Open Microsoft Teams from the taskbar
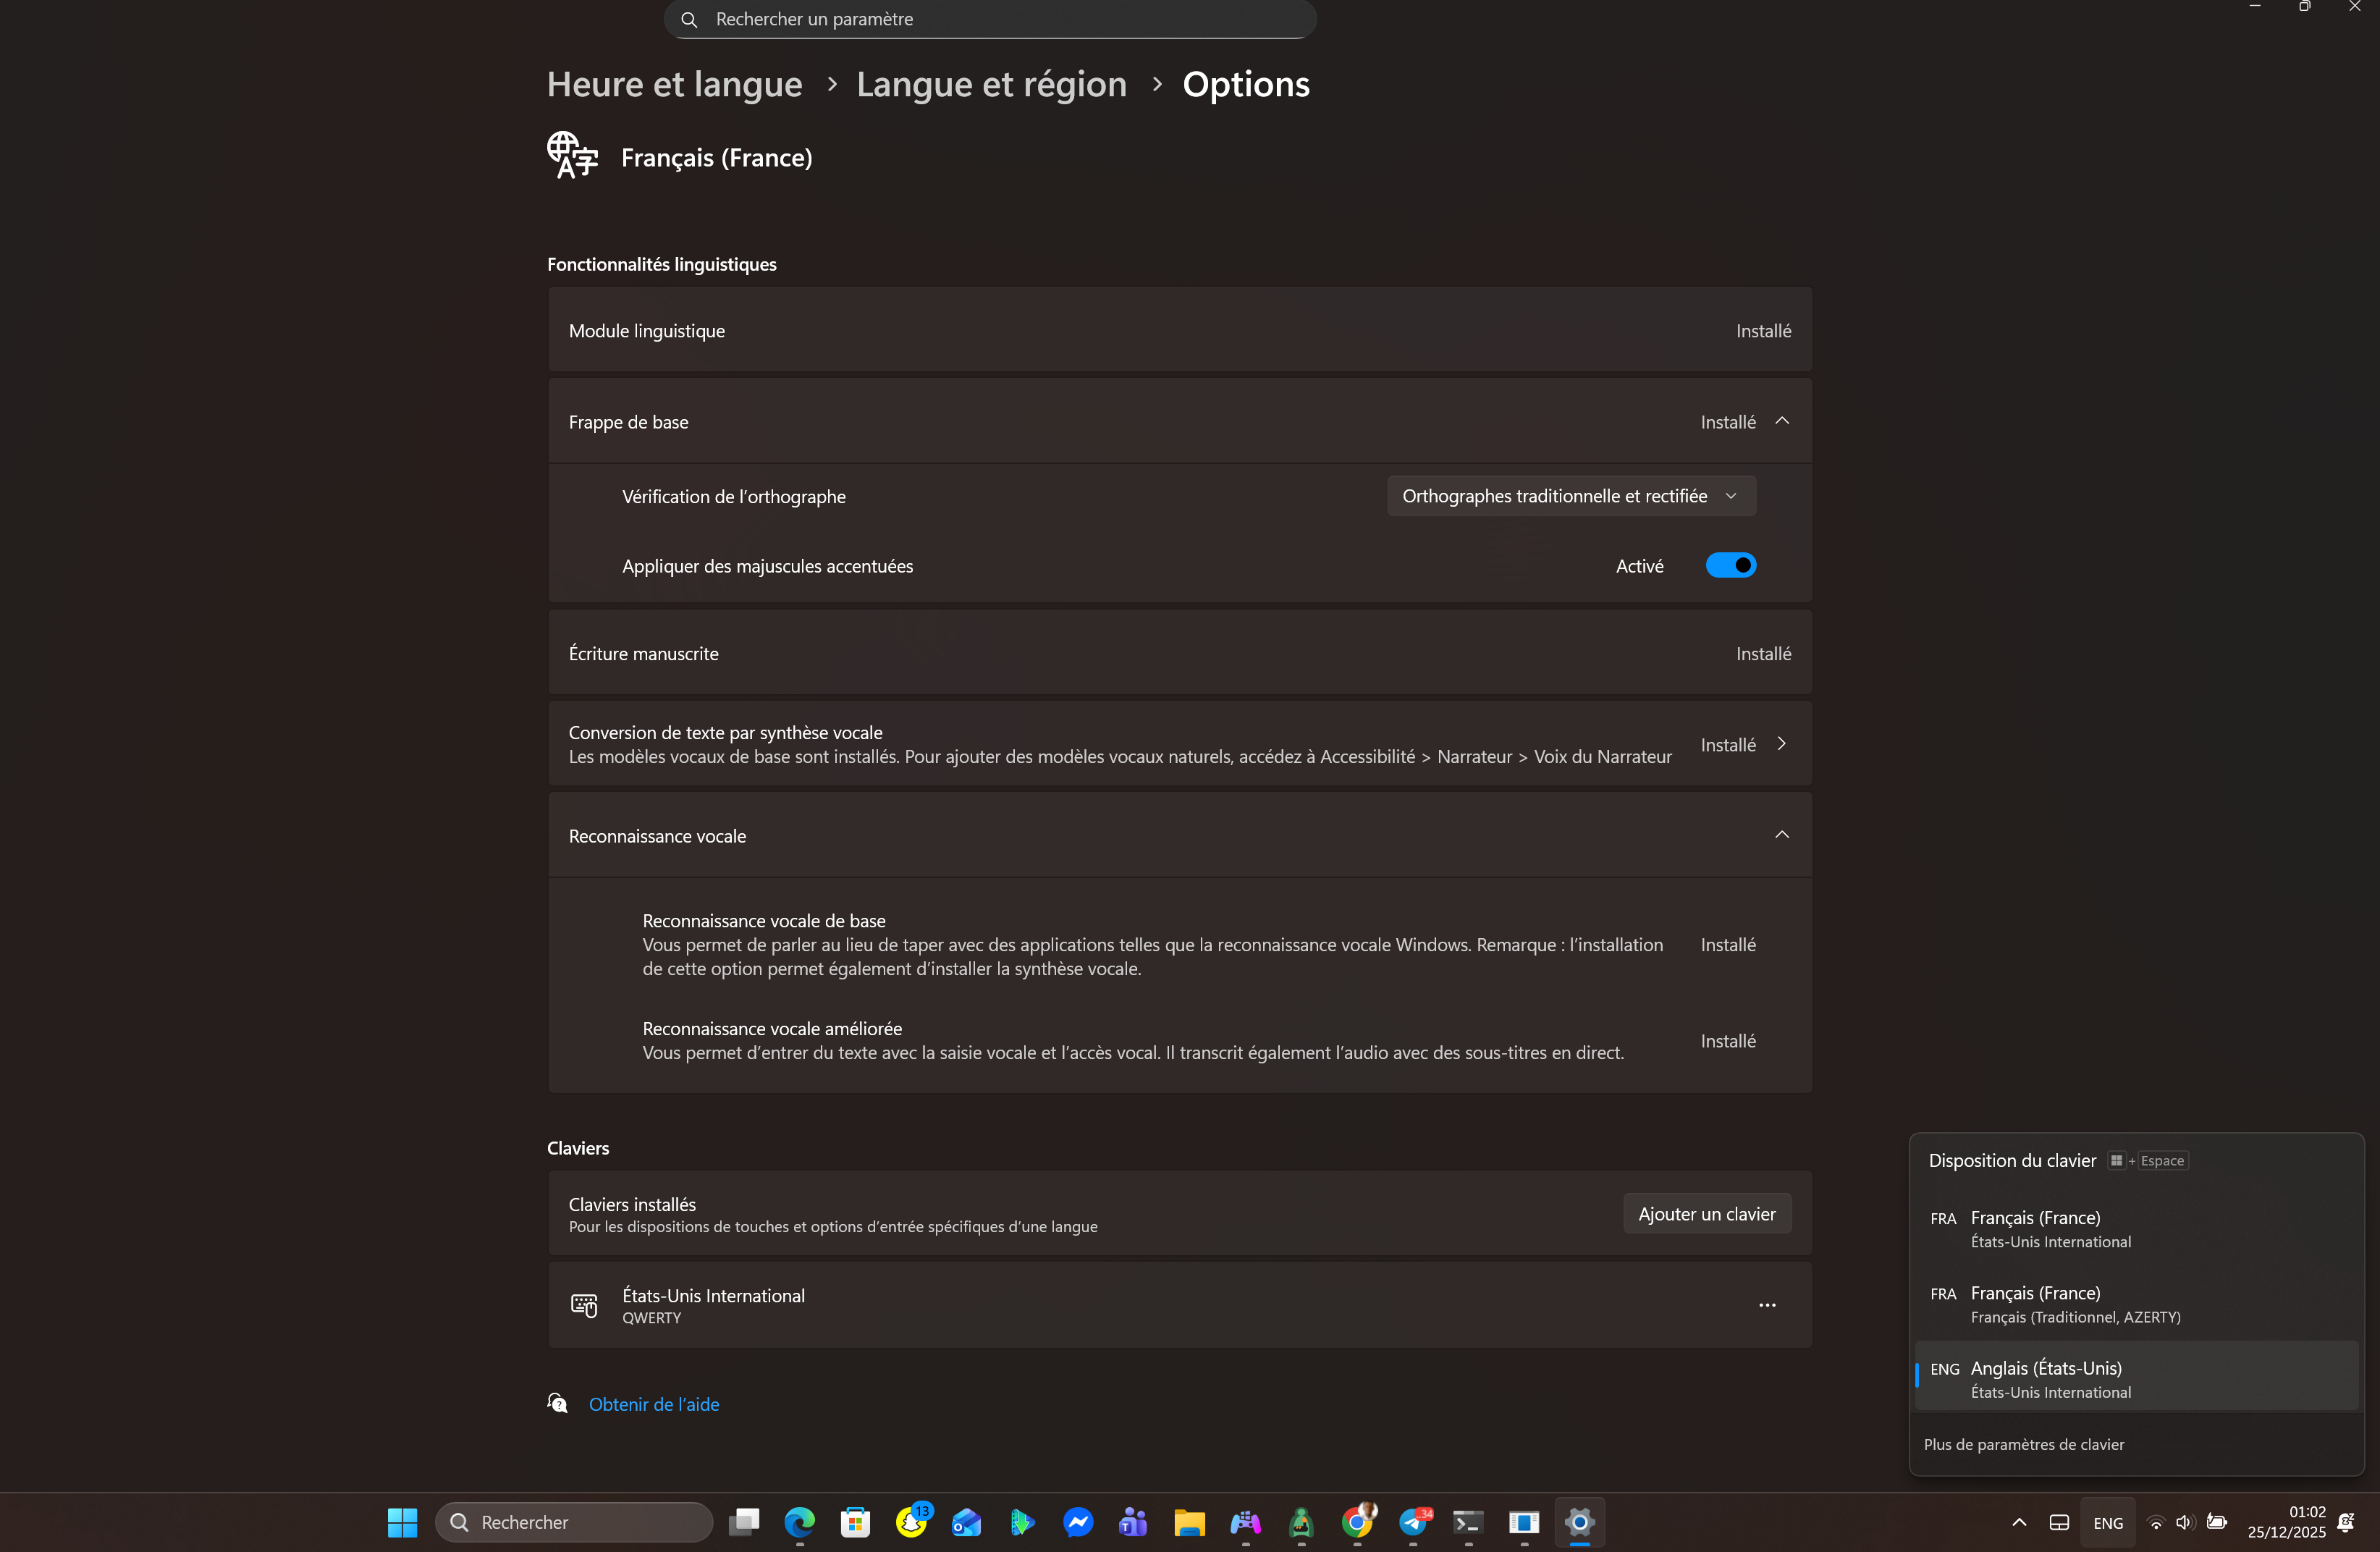Screen dimensions: 2380x1552 1134,1522
